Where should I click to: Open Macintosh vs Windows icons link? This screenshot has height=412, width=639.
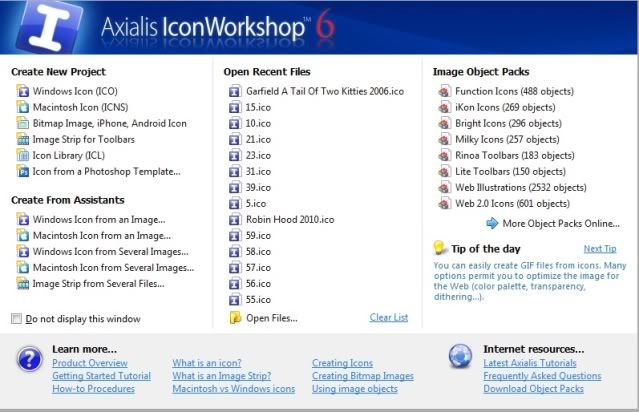pyautogui.click(x=234, y=388)
